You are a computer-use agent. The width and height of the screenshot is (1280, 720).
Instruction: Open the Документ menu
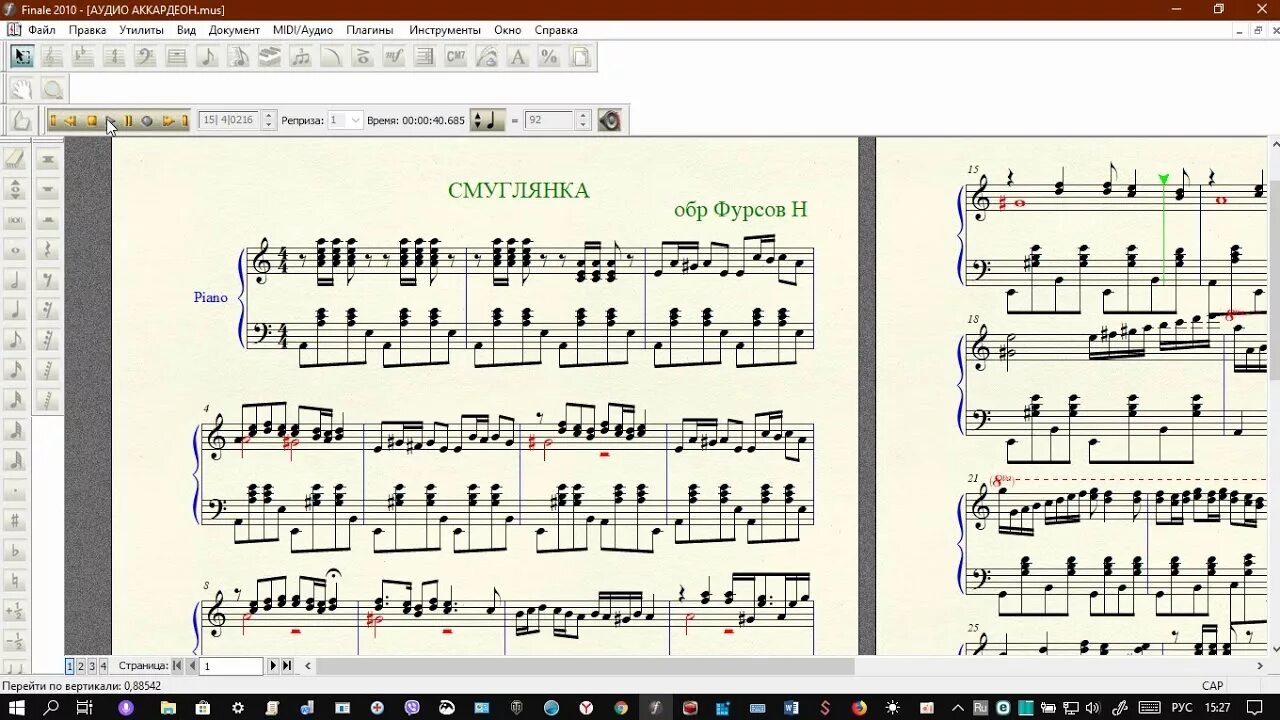234,30
